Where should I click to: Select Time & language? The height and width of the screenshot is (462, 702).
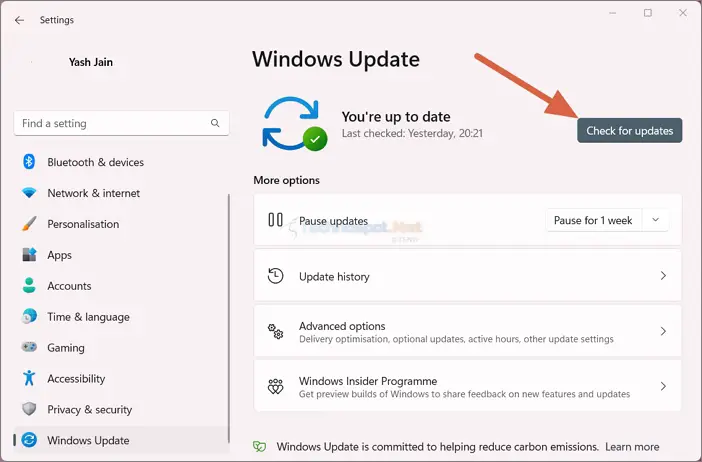121,317
